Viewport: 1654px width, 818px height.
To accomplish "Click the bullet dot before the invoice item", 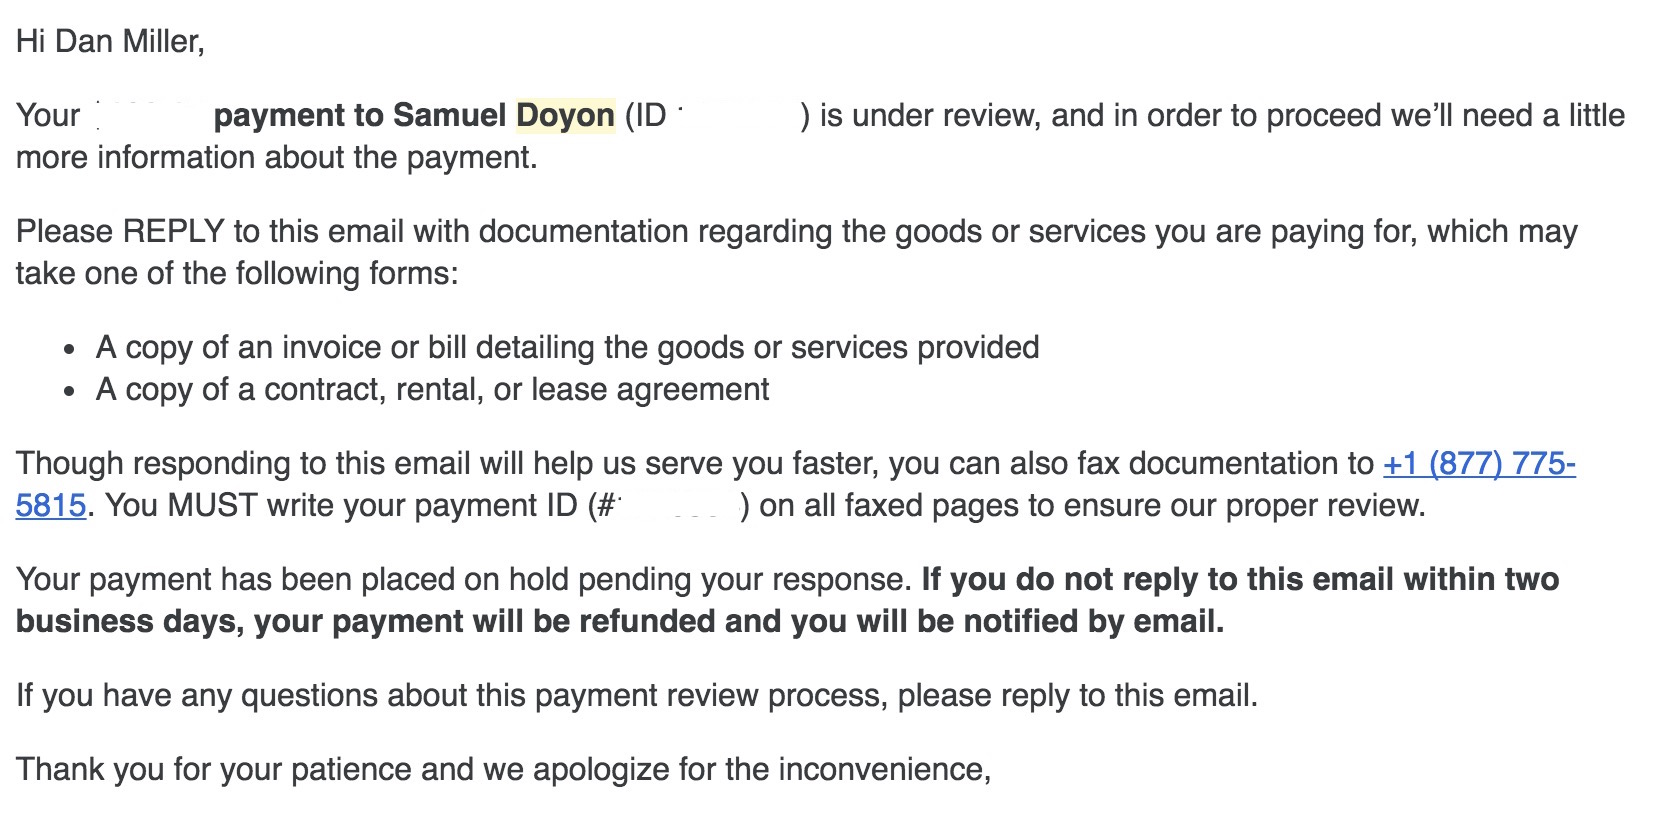I will pos(69,350).
